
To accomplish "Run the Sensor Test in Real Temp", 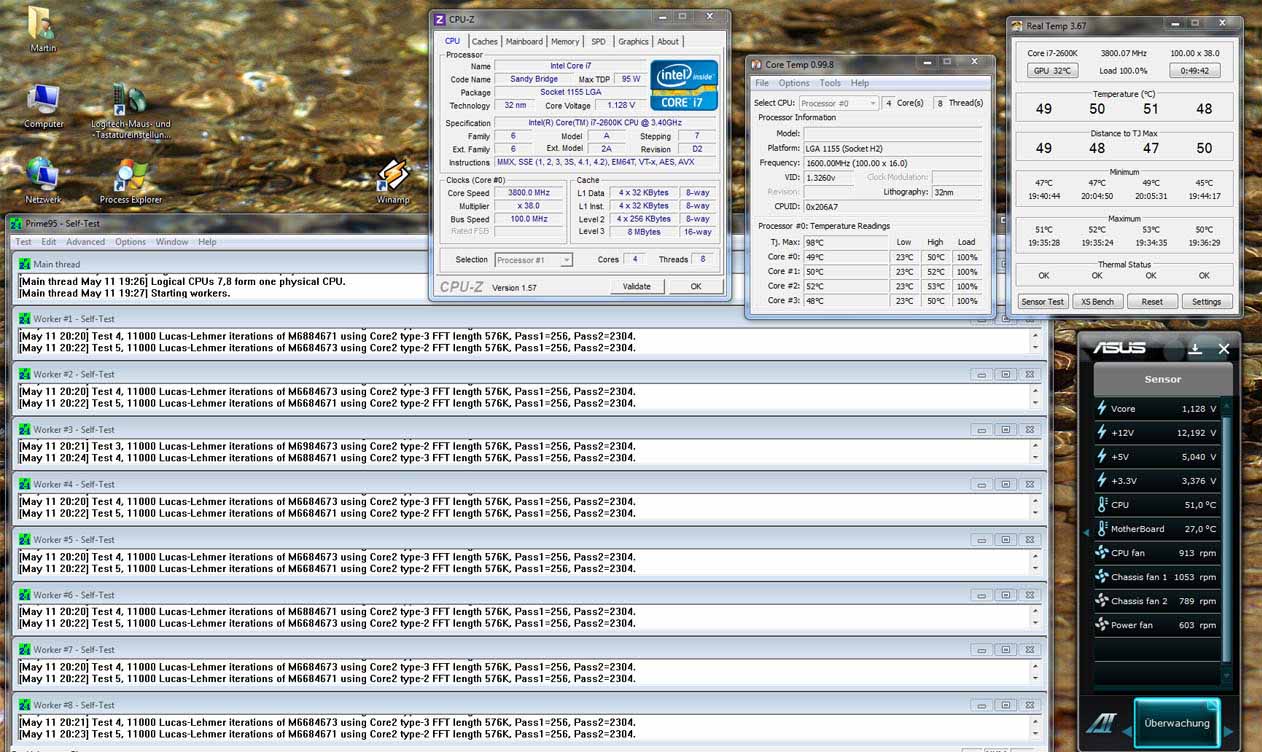I will click(1042, 301).
